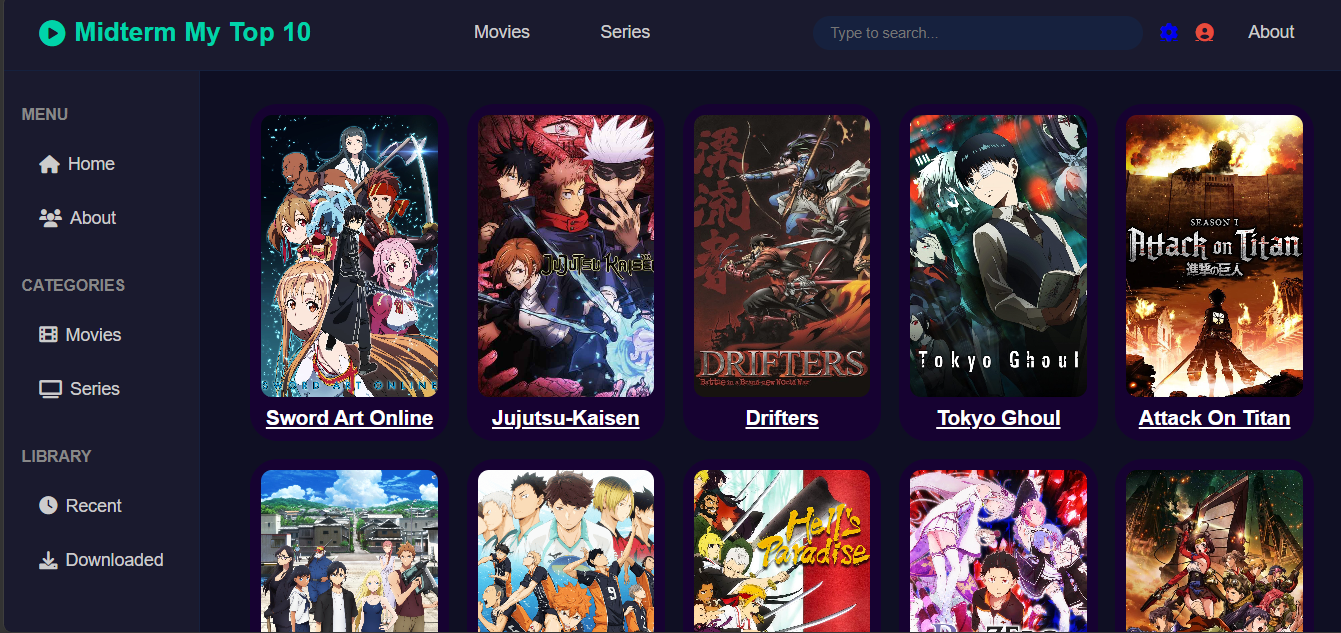Click the sidebar Series label

(x=95, y=389)
